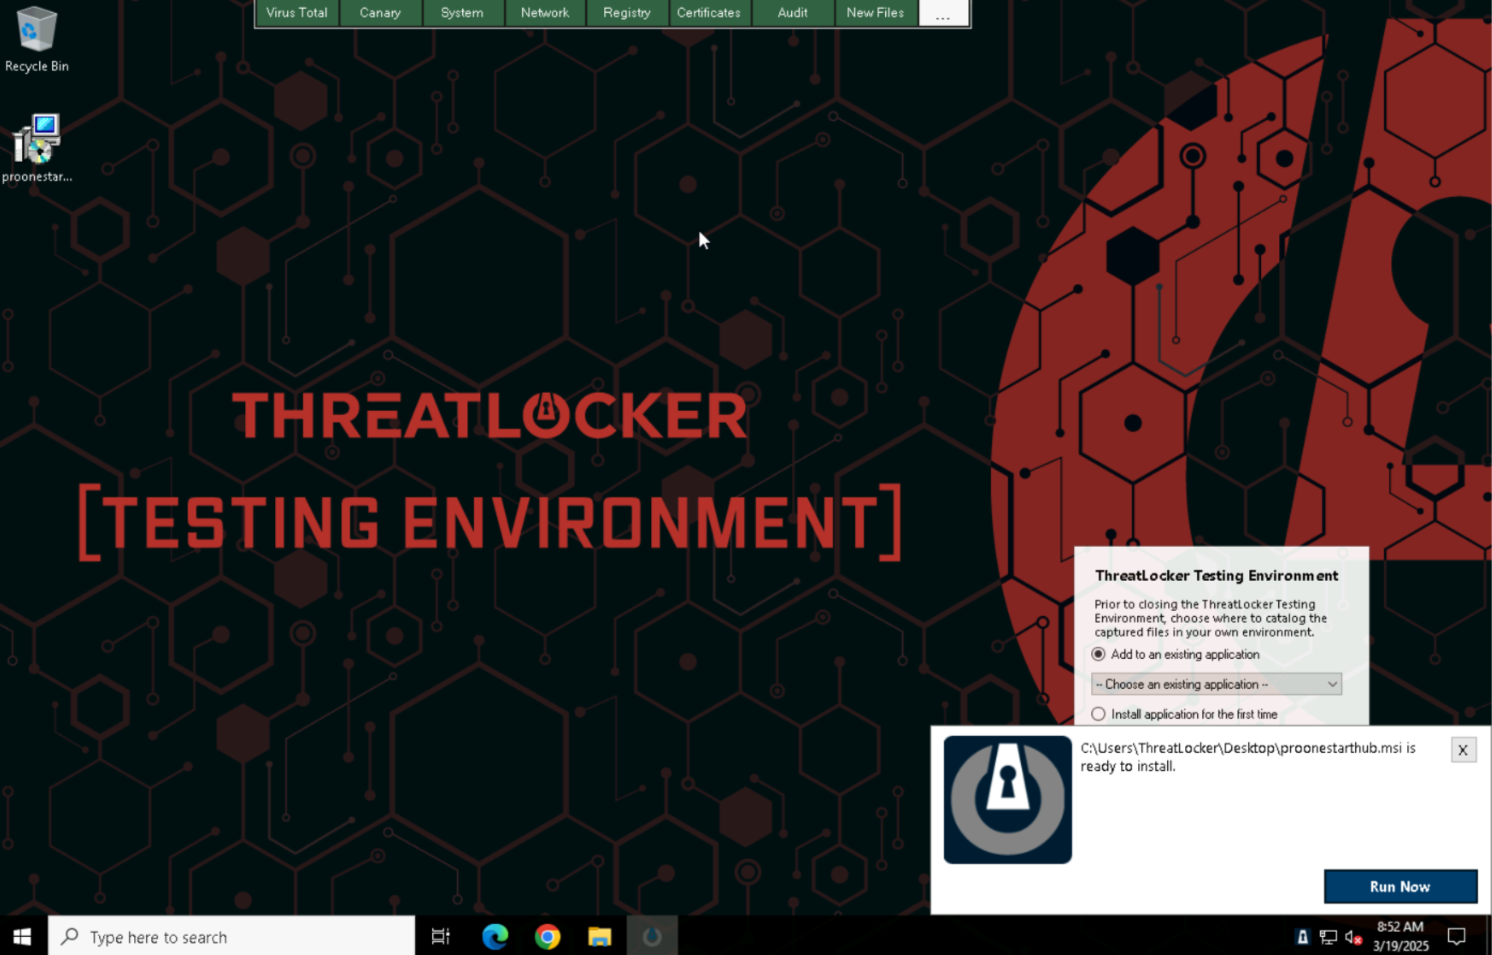Open File Explorer from the taskbar
This screenshot has width=1492, height=955.
tap(599, 936)
